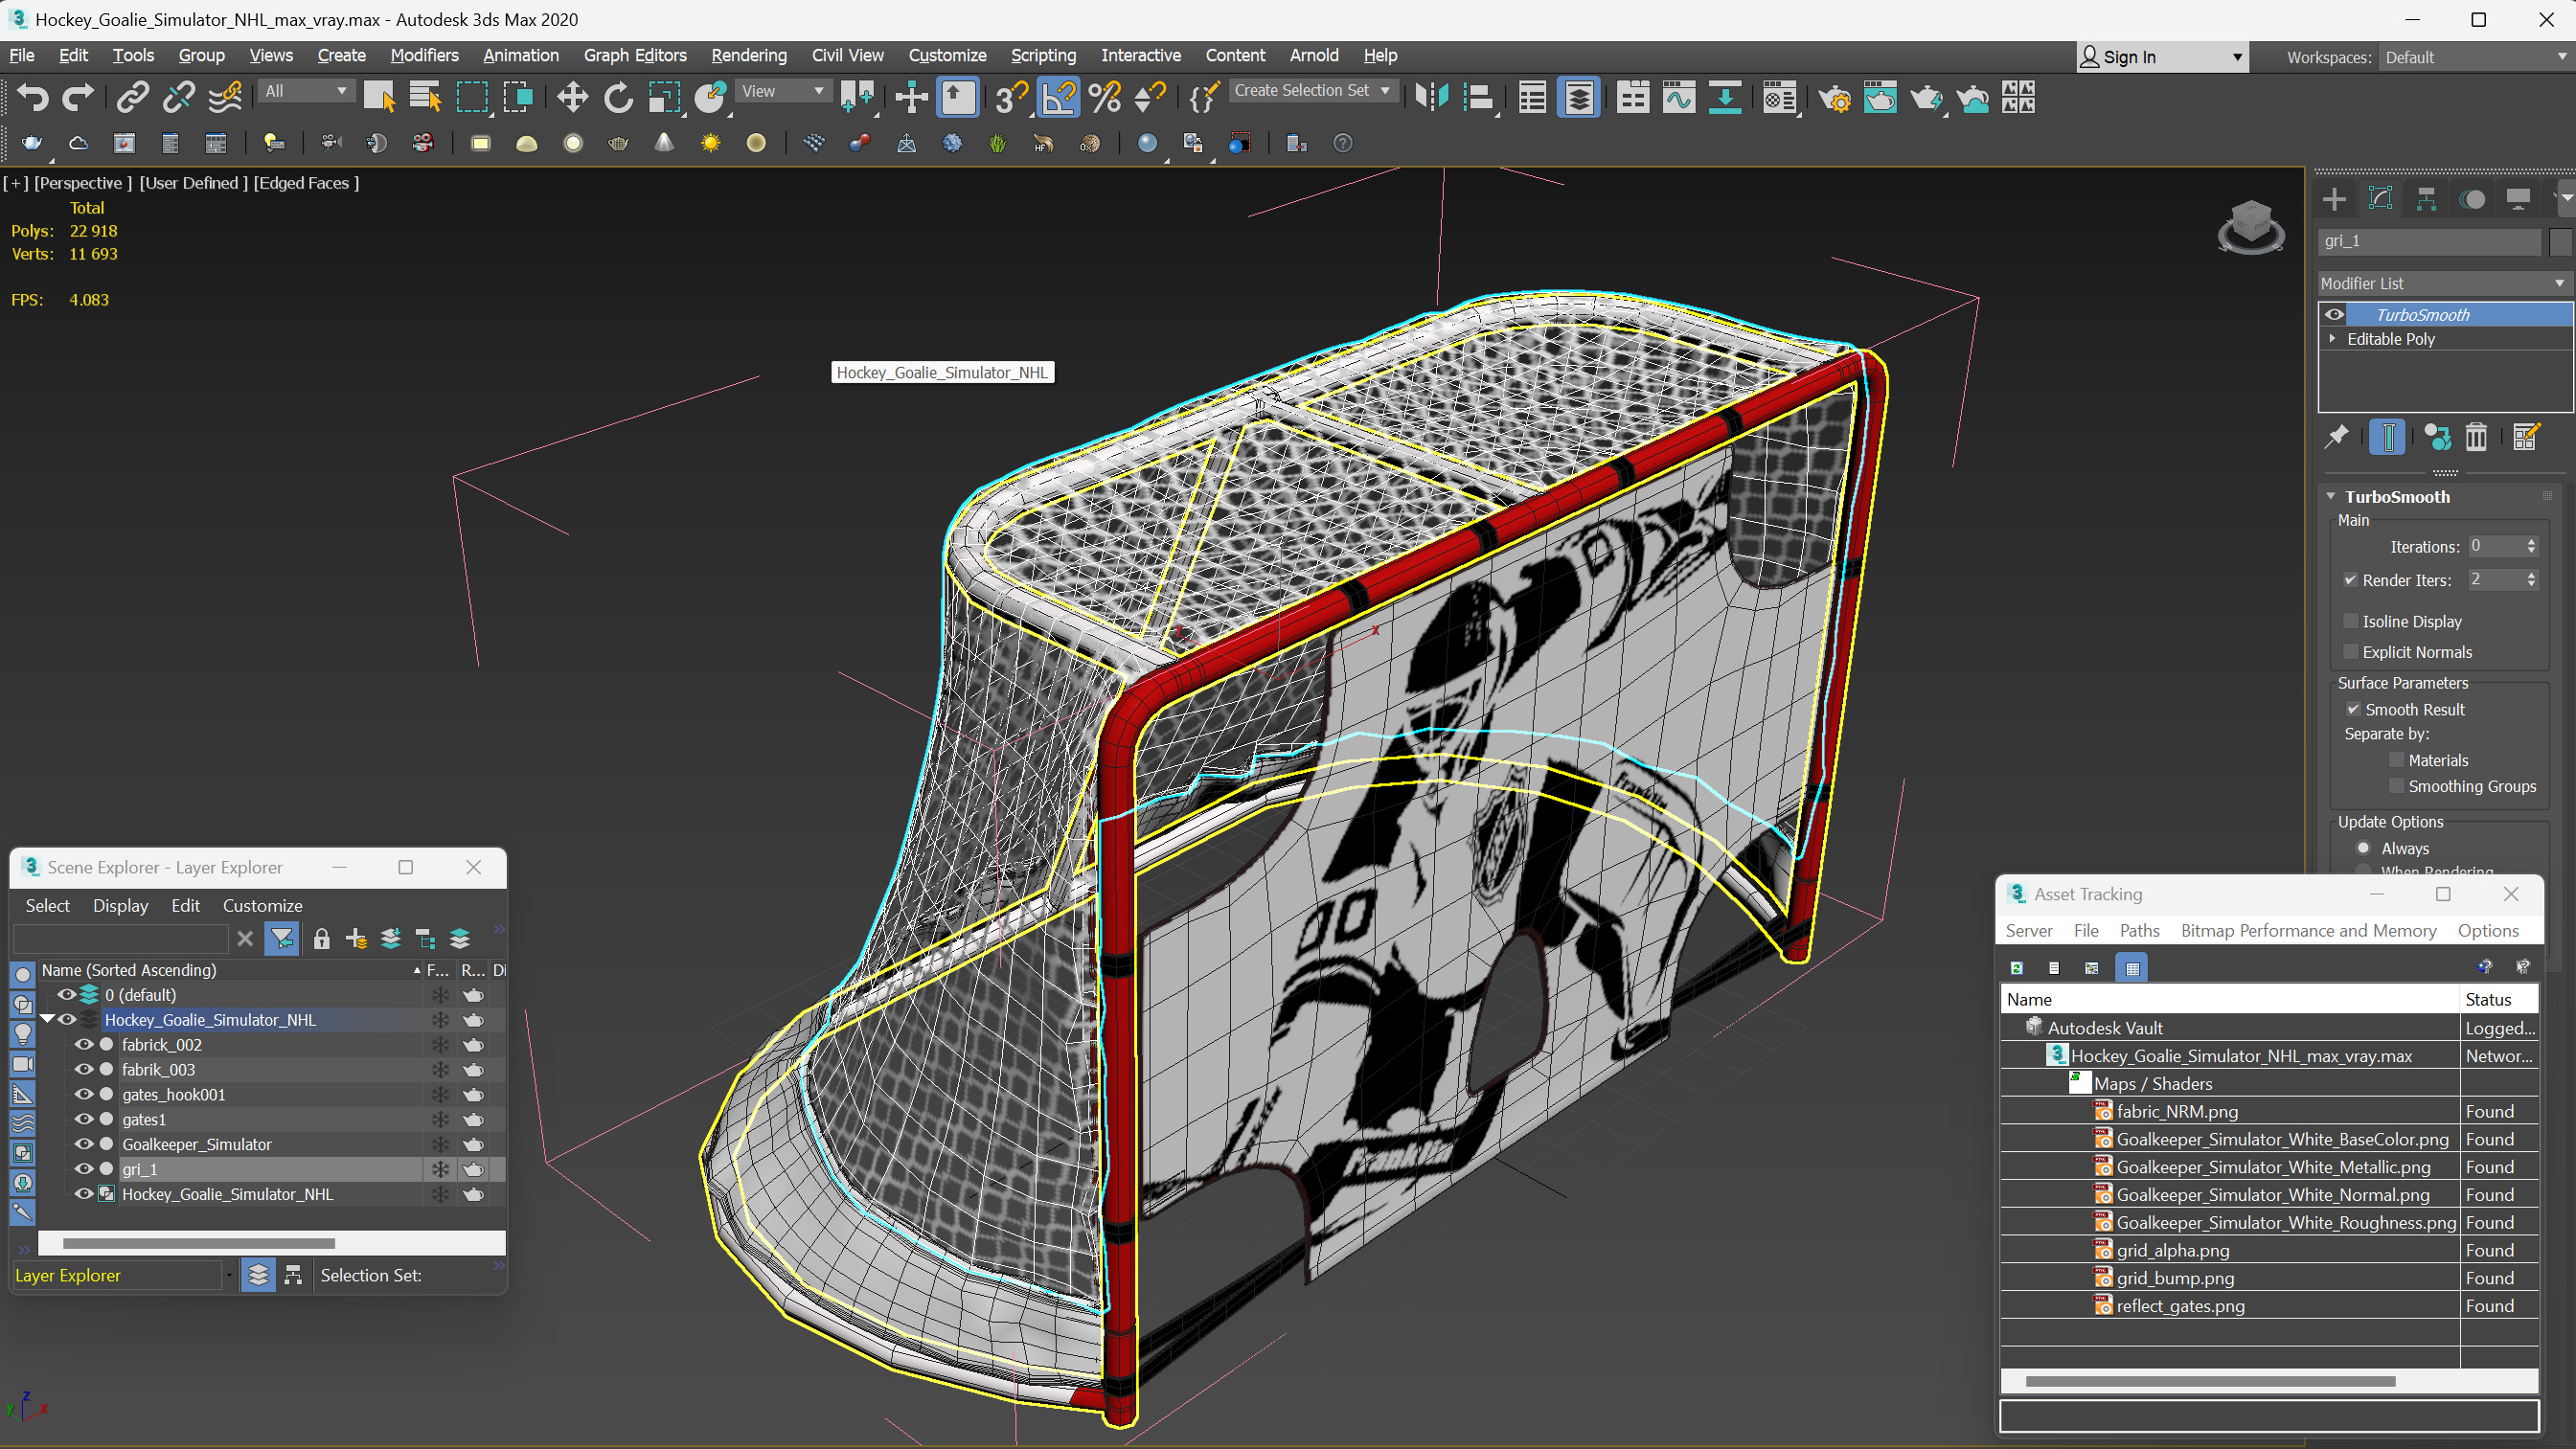Toggle Smooth Result checkbox
Screen dimensions: 2576x1449
pos(2353,709)
